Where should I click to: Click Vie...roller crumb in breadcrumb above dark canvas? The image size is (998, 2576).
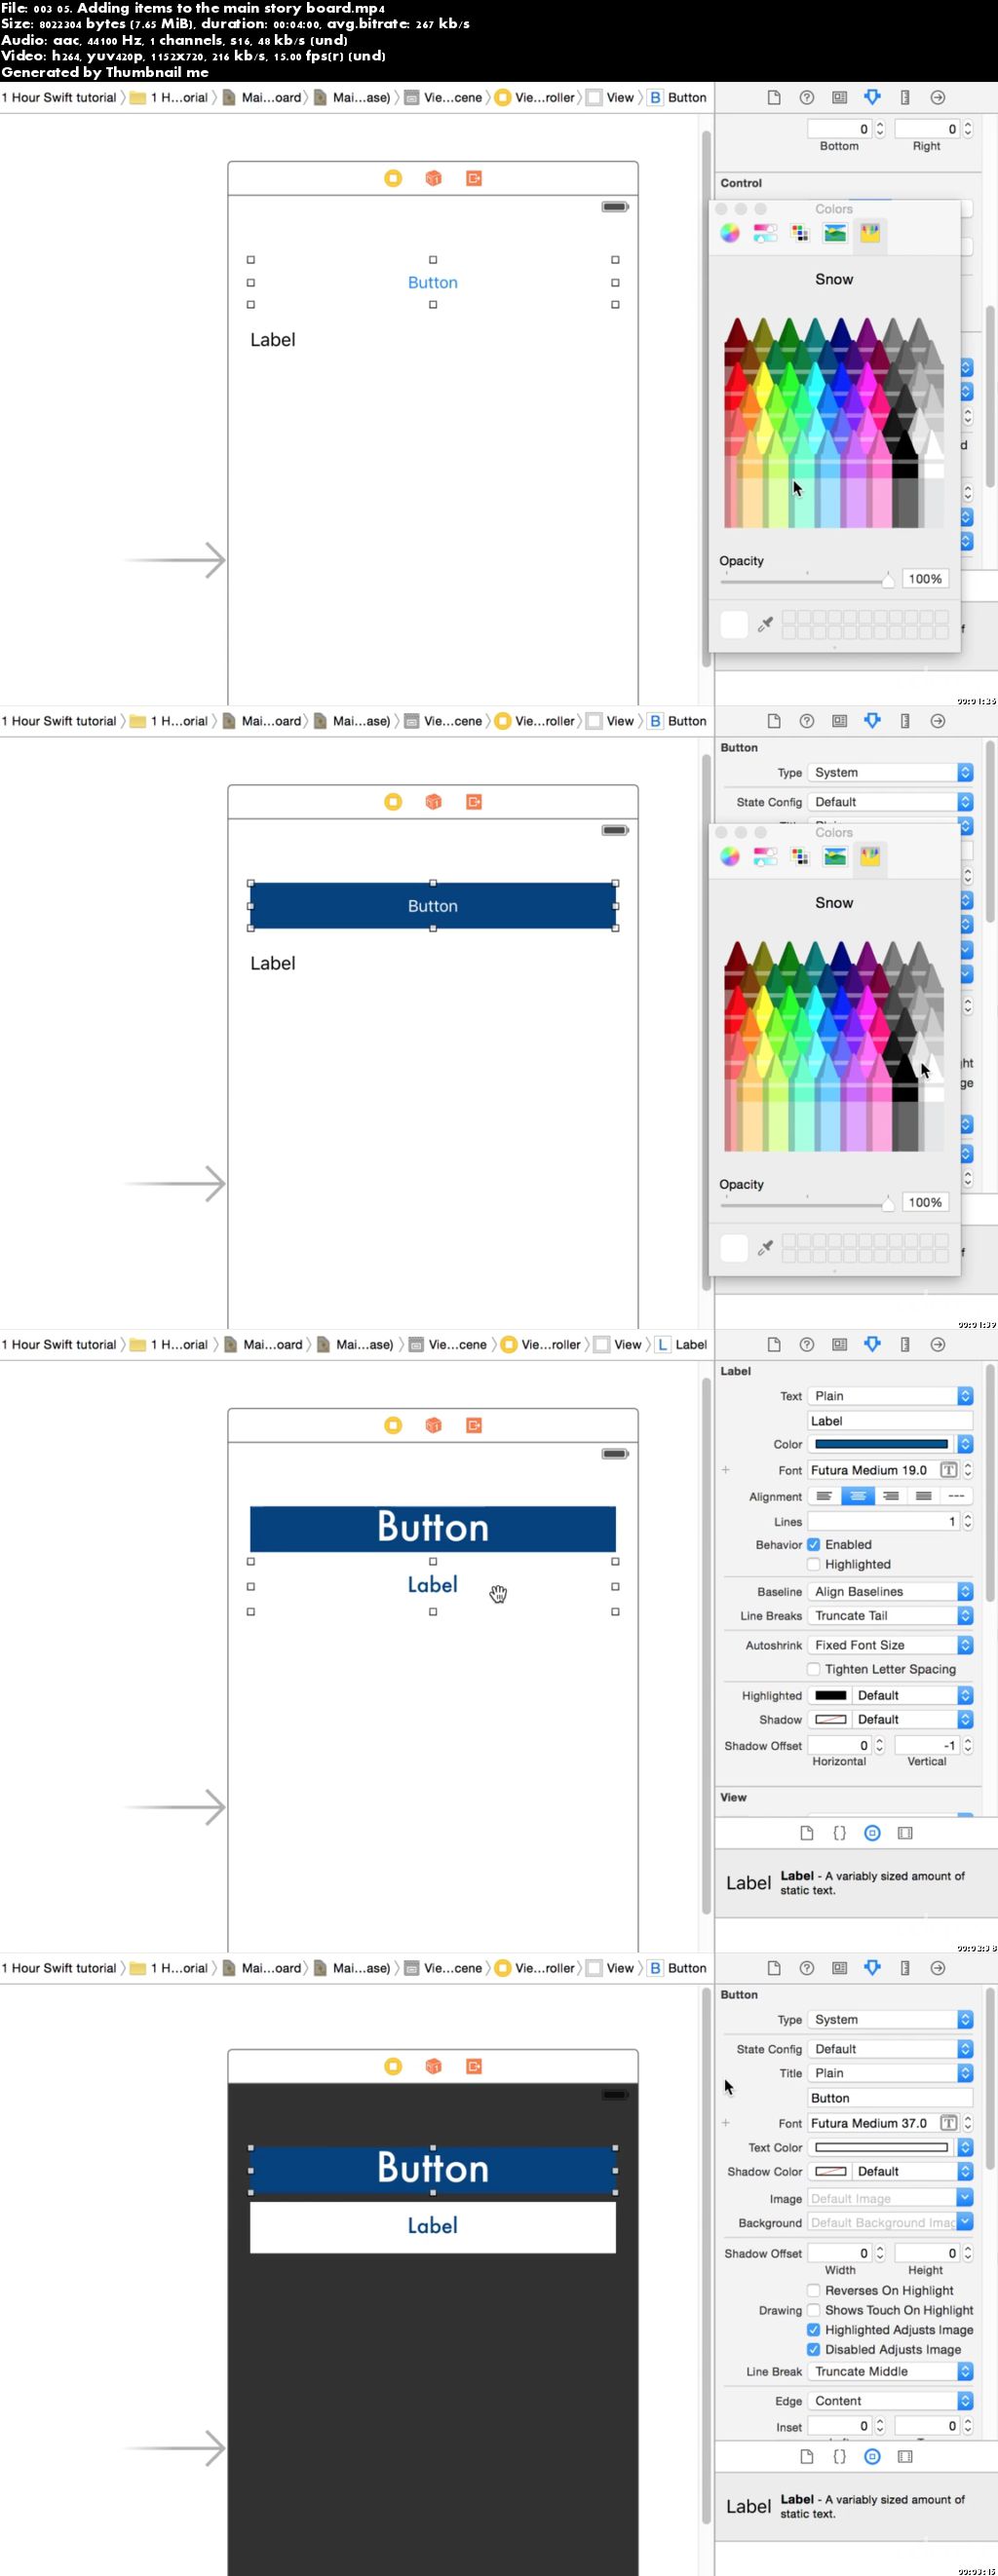[536, 1967]
